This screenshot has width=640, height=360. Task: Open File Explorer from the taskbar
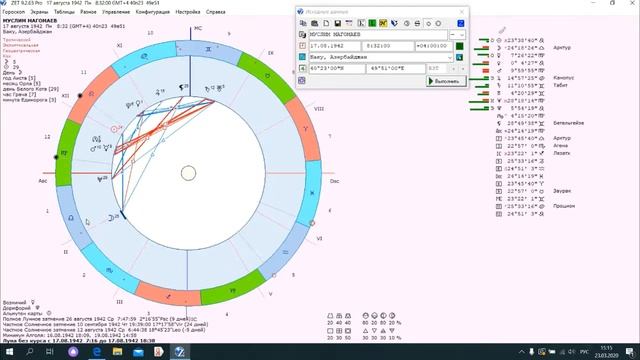pos(118,351)
